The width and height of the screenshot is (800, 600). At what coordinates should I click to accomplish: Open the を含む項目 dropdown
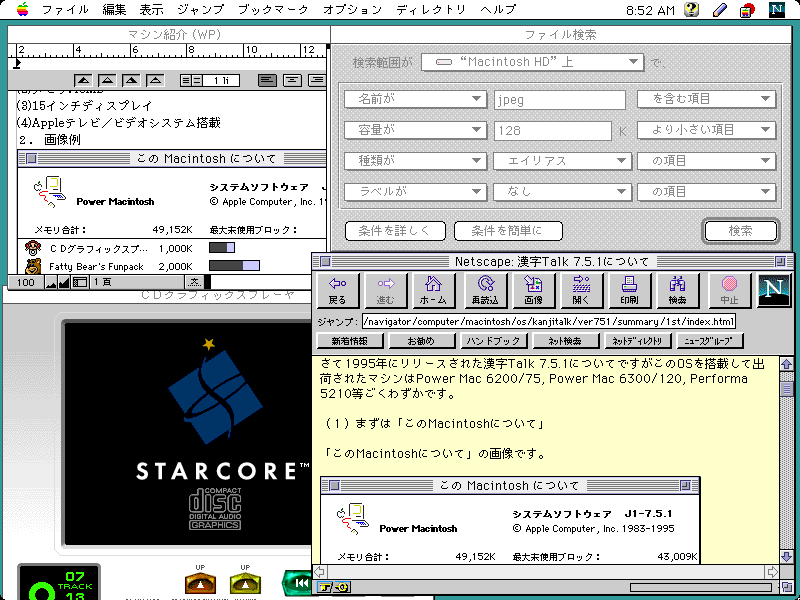click(707, 99)
